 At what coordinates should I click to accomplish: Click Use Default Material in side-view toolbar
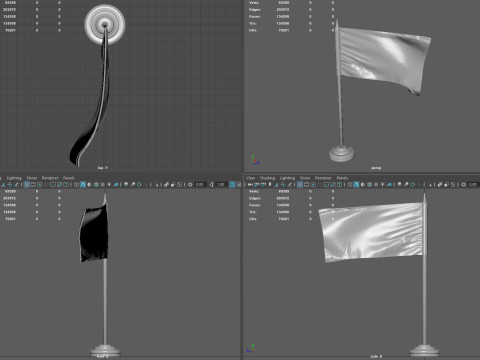click(363, 184)
